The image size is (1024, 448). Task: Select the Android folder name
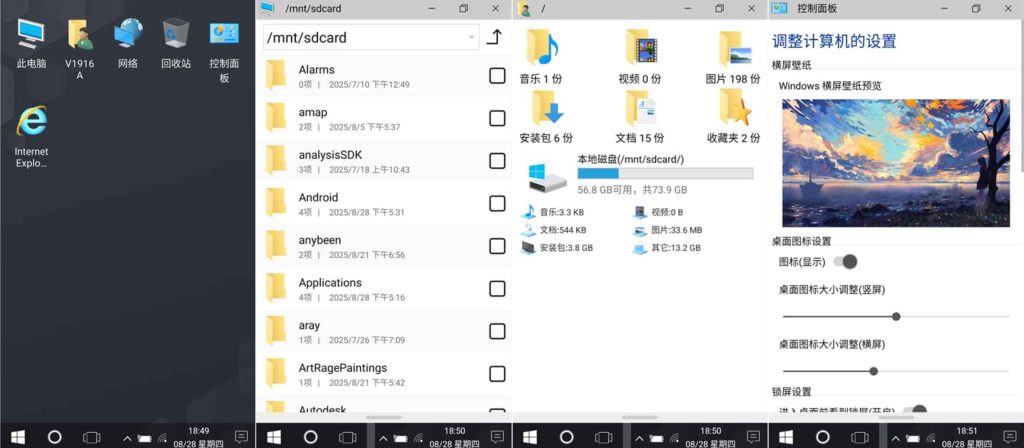pos(318,197)
